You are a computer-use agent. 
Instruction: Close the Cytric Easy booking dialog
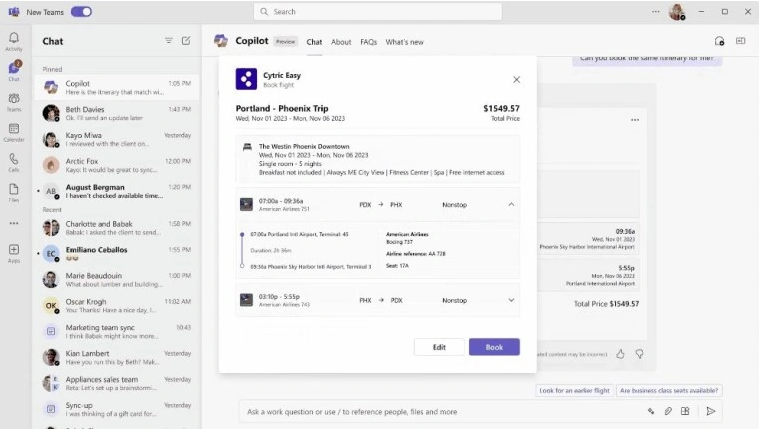point(516,79)
